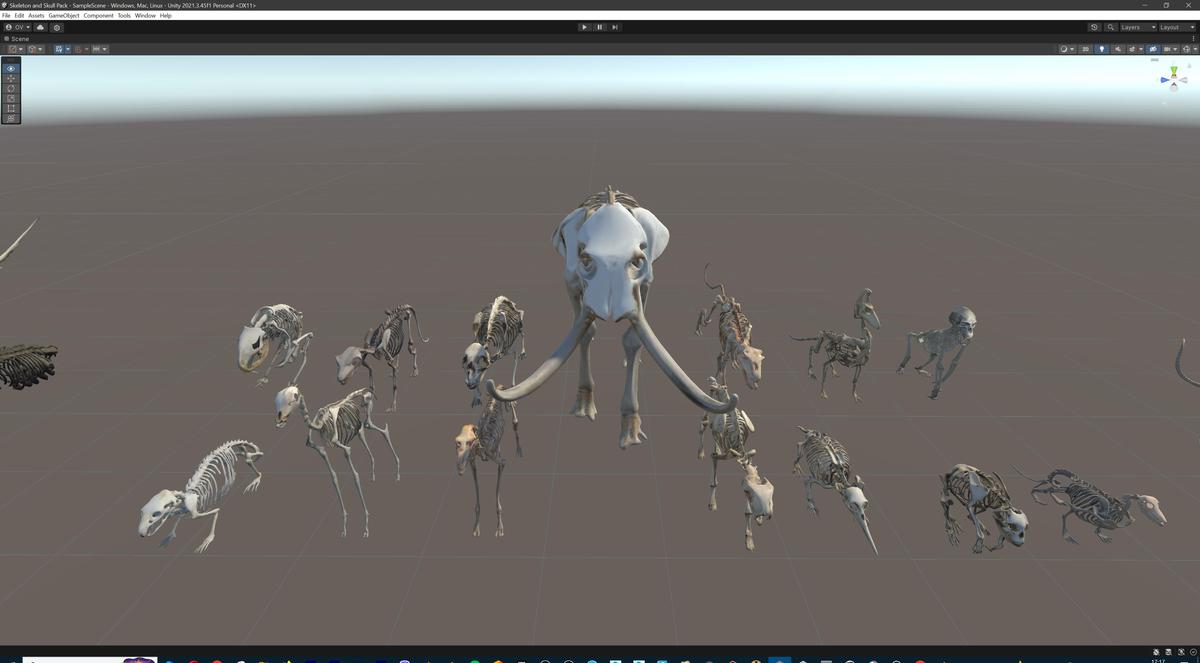Select the Rotate tool

click(x=10, y=88)
